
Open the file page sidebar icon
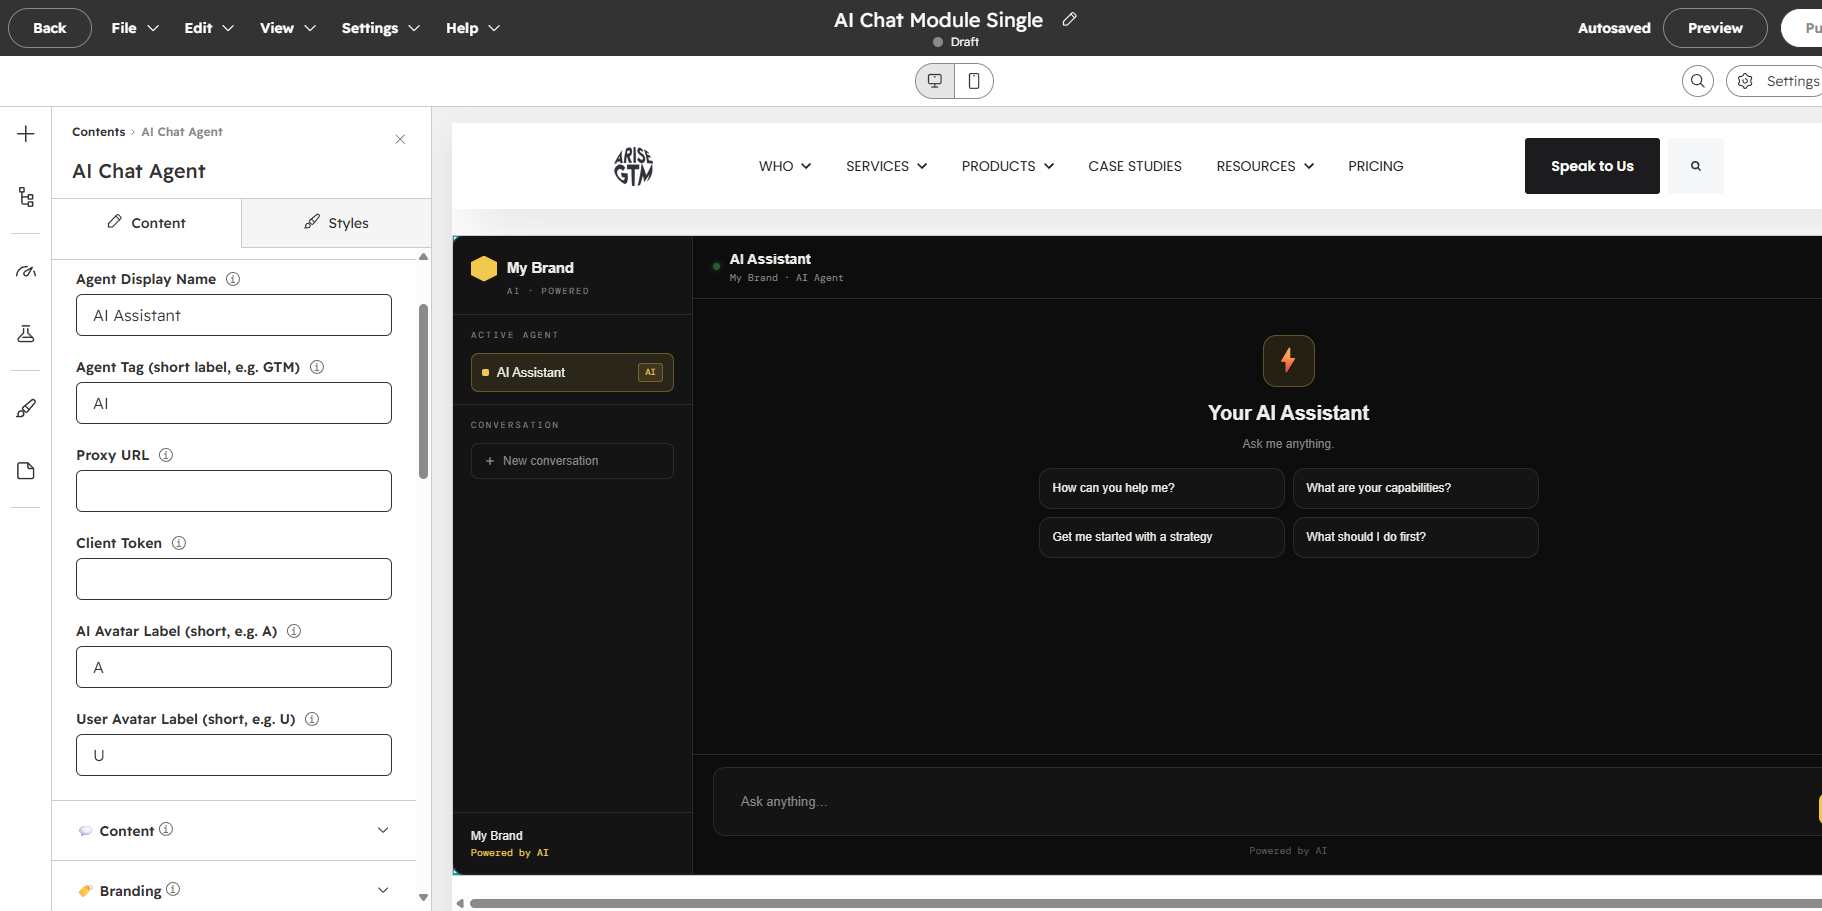tap(26, 471)
